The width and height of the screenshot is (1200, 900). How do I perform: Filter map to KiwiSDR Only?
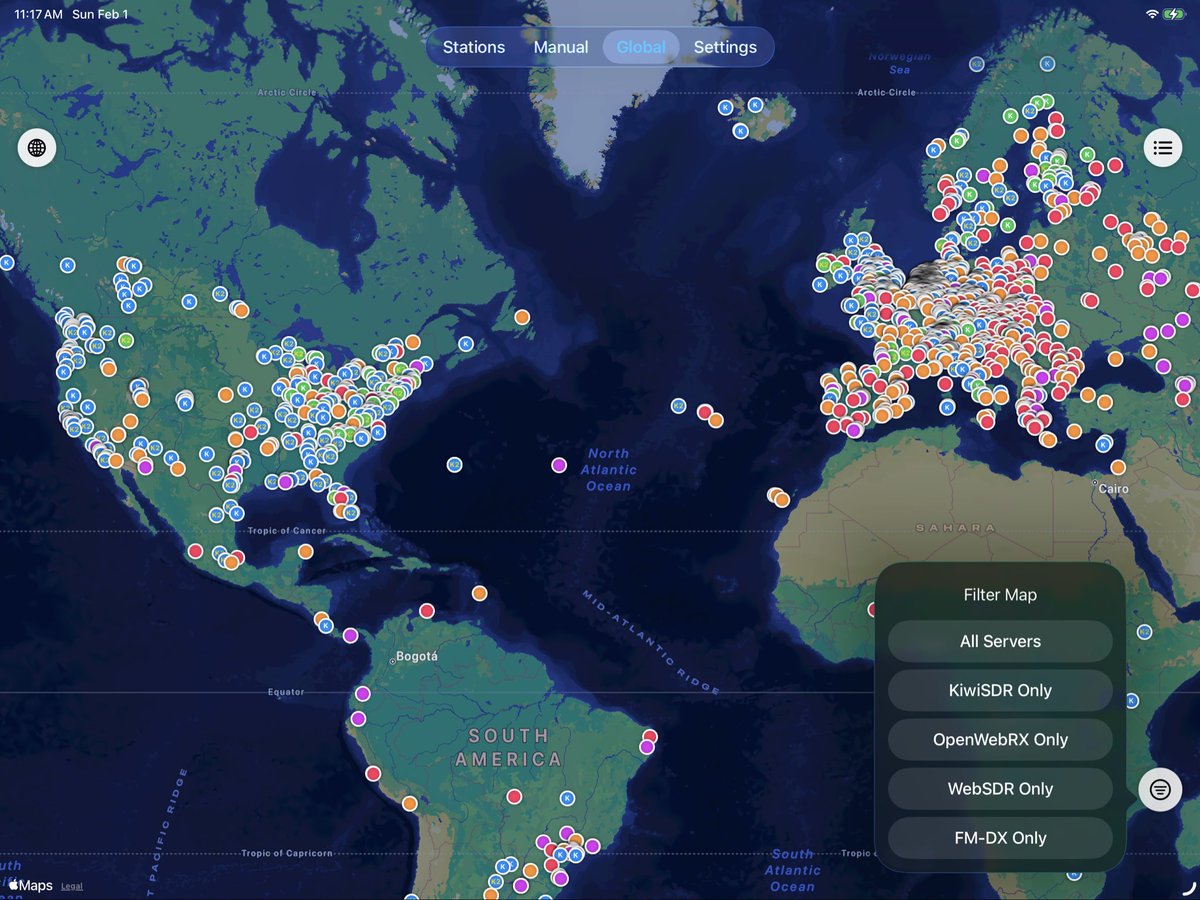1000,690
